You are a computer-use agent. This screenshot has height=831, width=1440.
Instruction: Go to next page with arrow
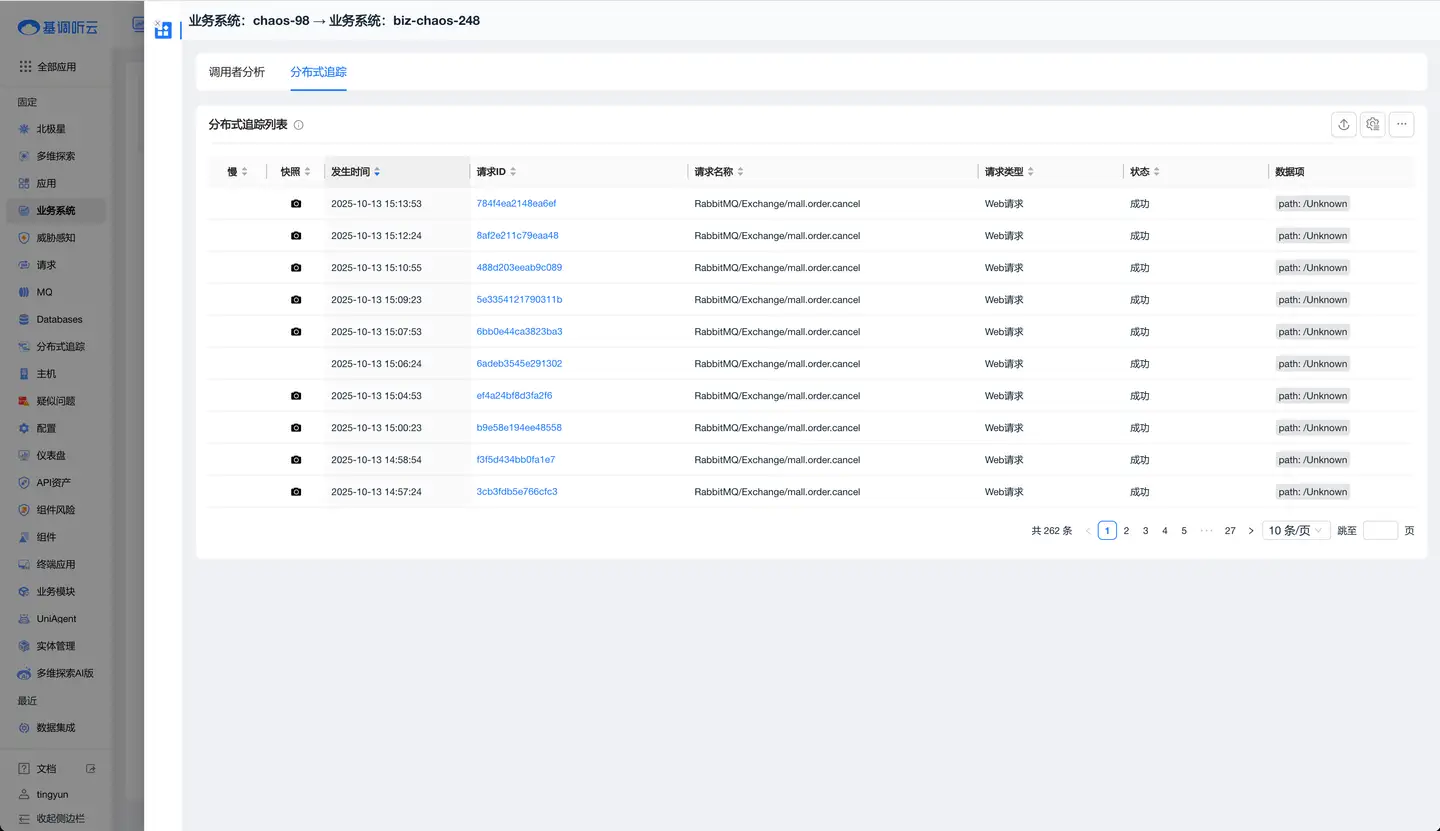pyautogui.click(x=1250, y=531)
